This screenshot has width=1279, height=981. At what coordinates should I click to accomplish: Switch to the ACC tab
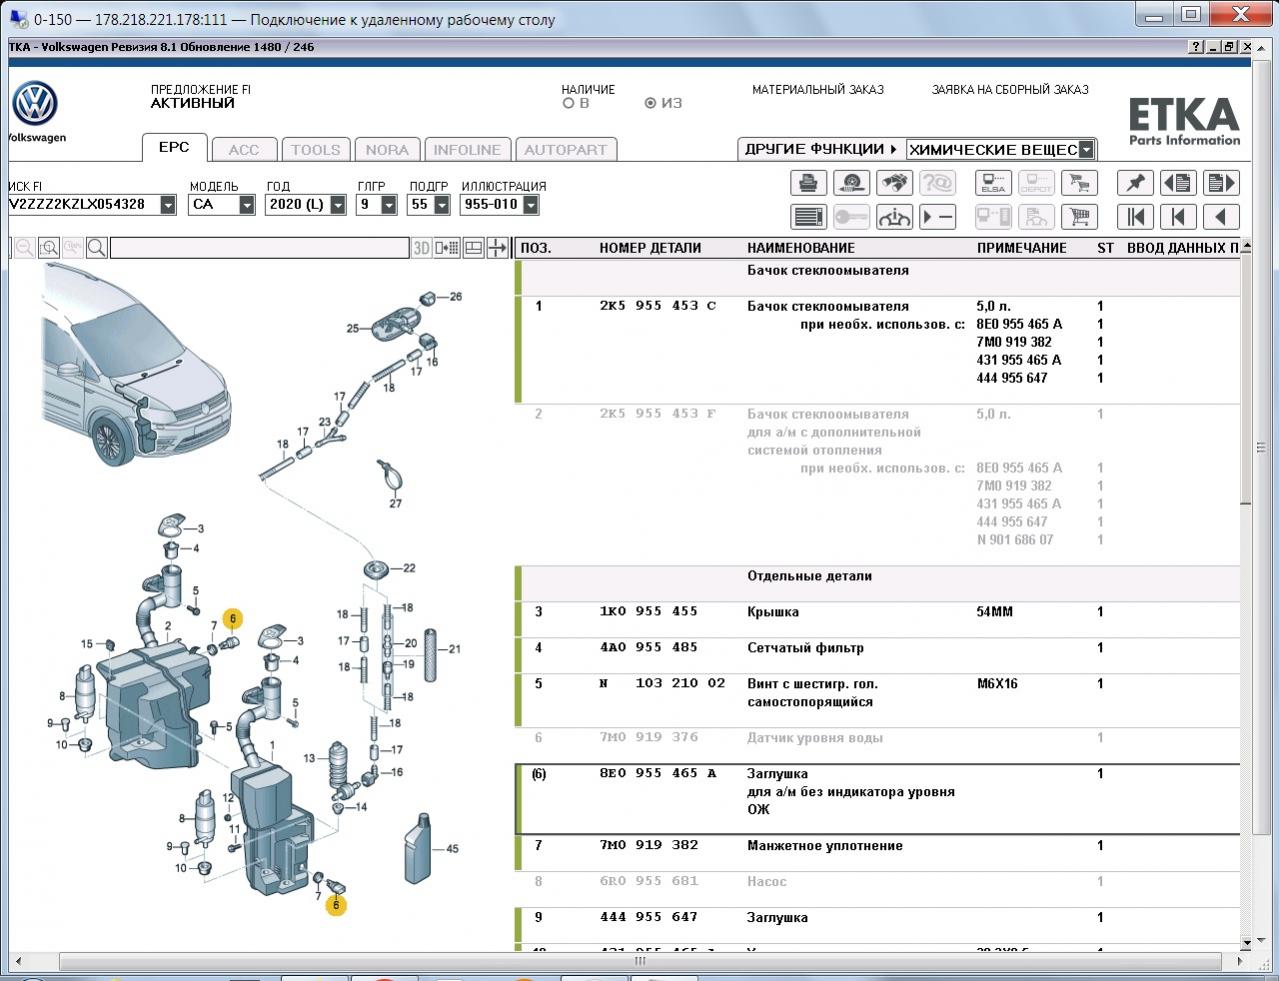tap(244, 150)
